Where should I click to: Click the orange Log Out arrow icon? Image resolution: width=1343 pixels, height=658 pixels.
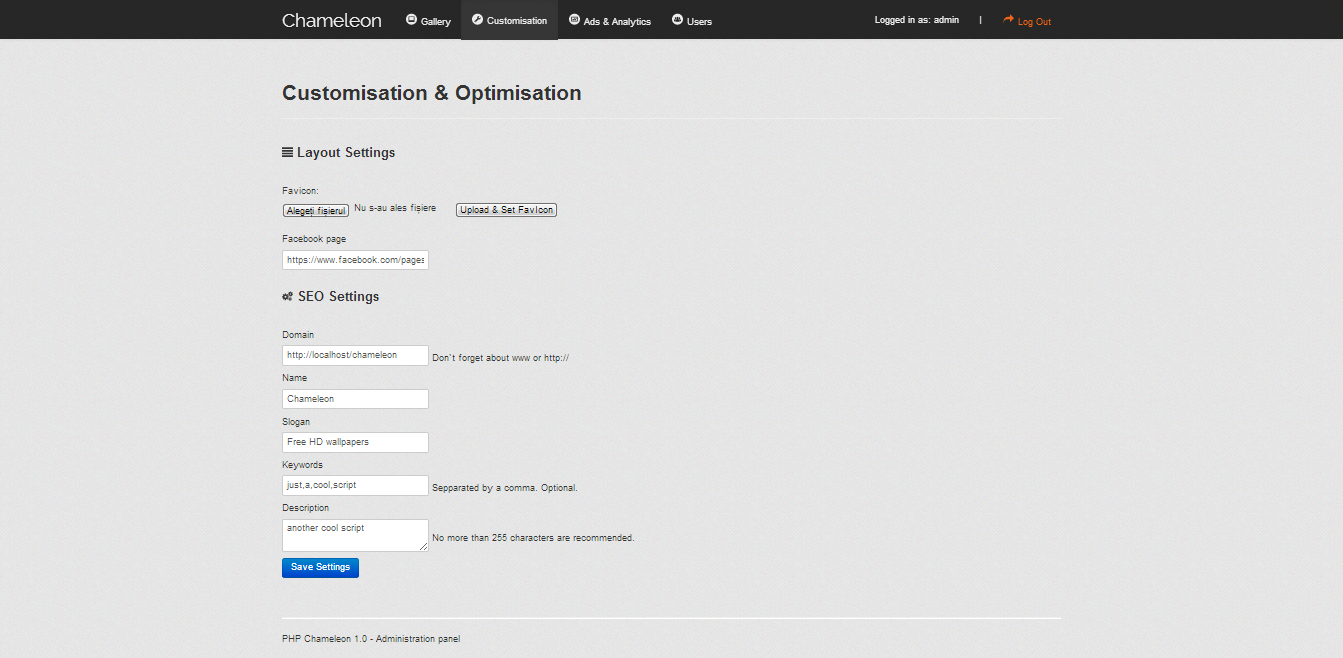(x=1008, y=20)
